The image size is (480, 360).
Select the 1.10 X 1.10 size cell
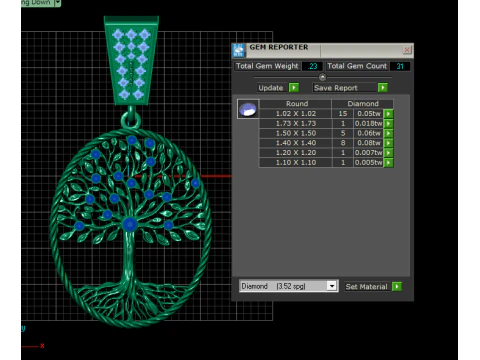(296, 163)
